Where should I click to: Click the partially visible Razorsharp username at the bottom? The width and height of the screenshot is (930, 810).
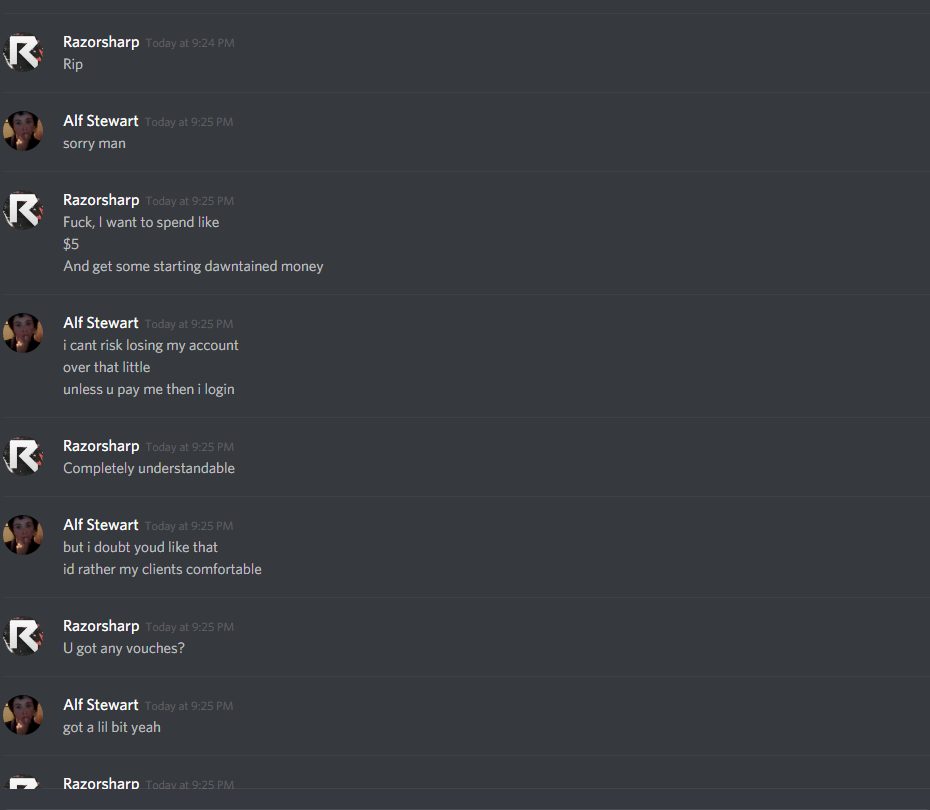click(101, 783)
